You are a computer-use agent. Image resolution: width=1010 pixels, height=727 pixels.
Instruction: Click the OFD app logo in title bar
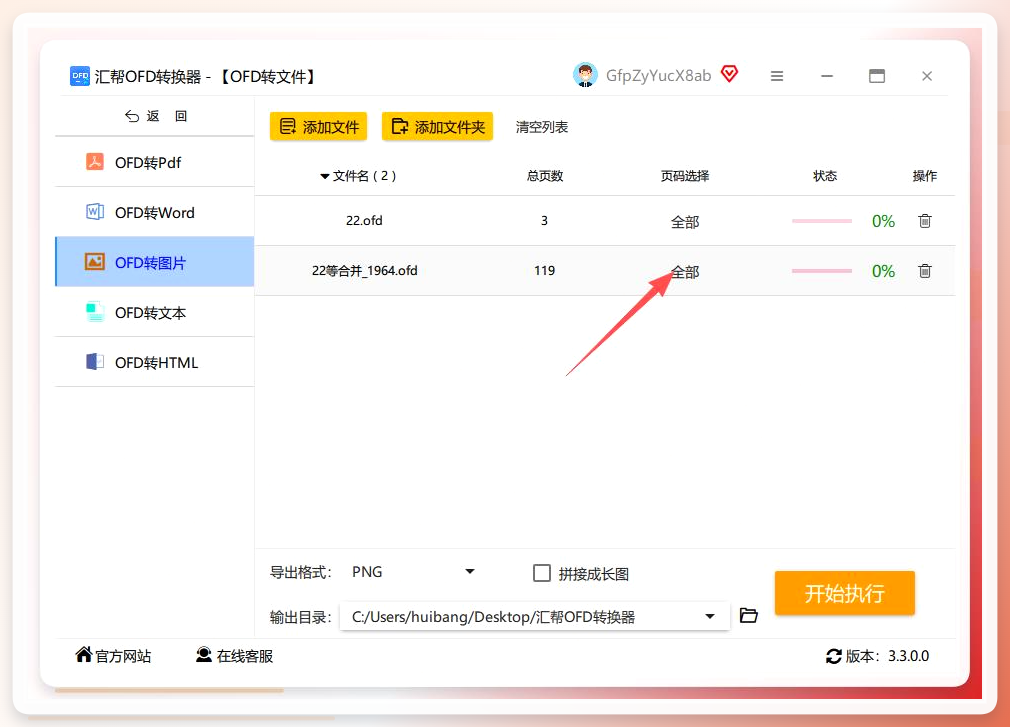click(80, 76)
